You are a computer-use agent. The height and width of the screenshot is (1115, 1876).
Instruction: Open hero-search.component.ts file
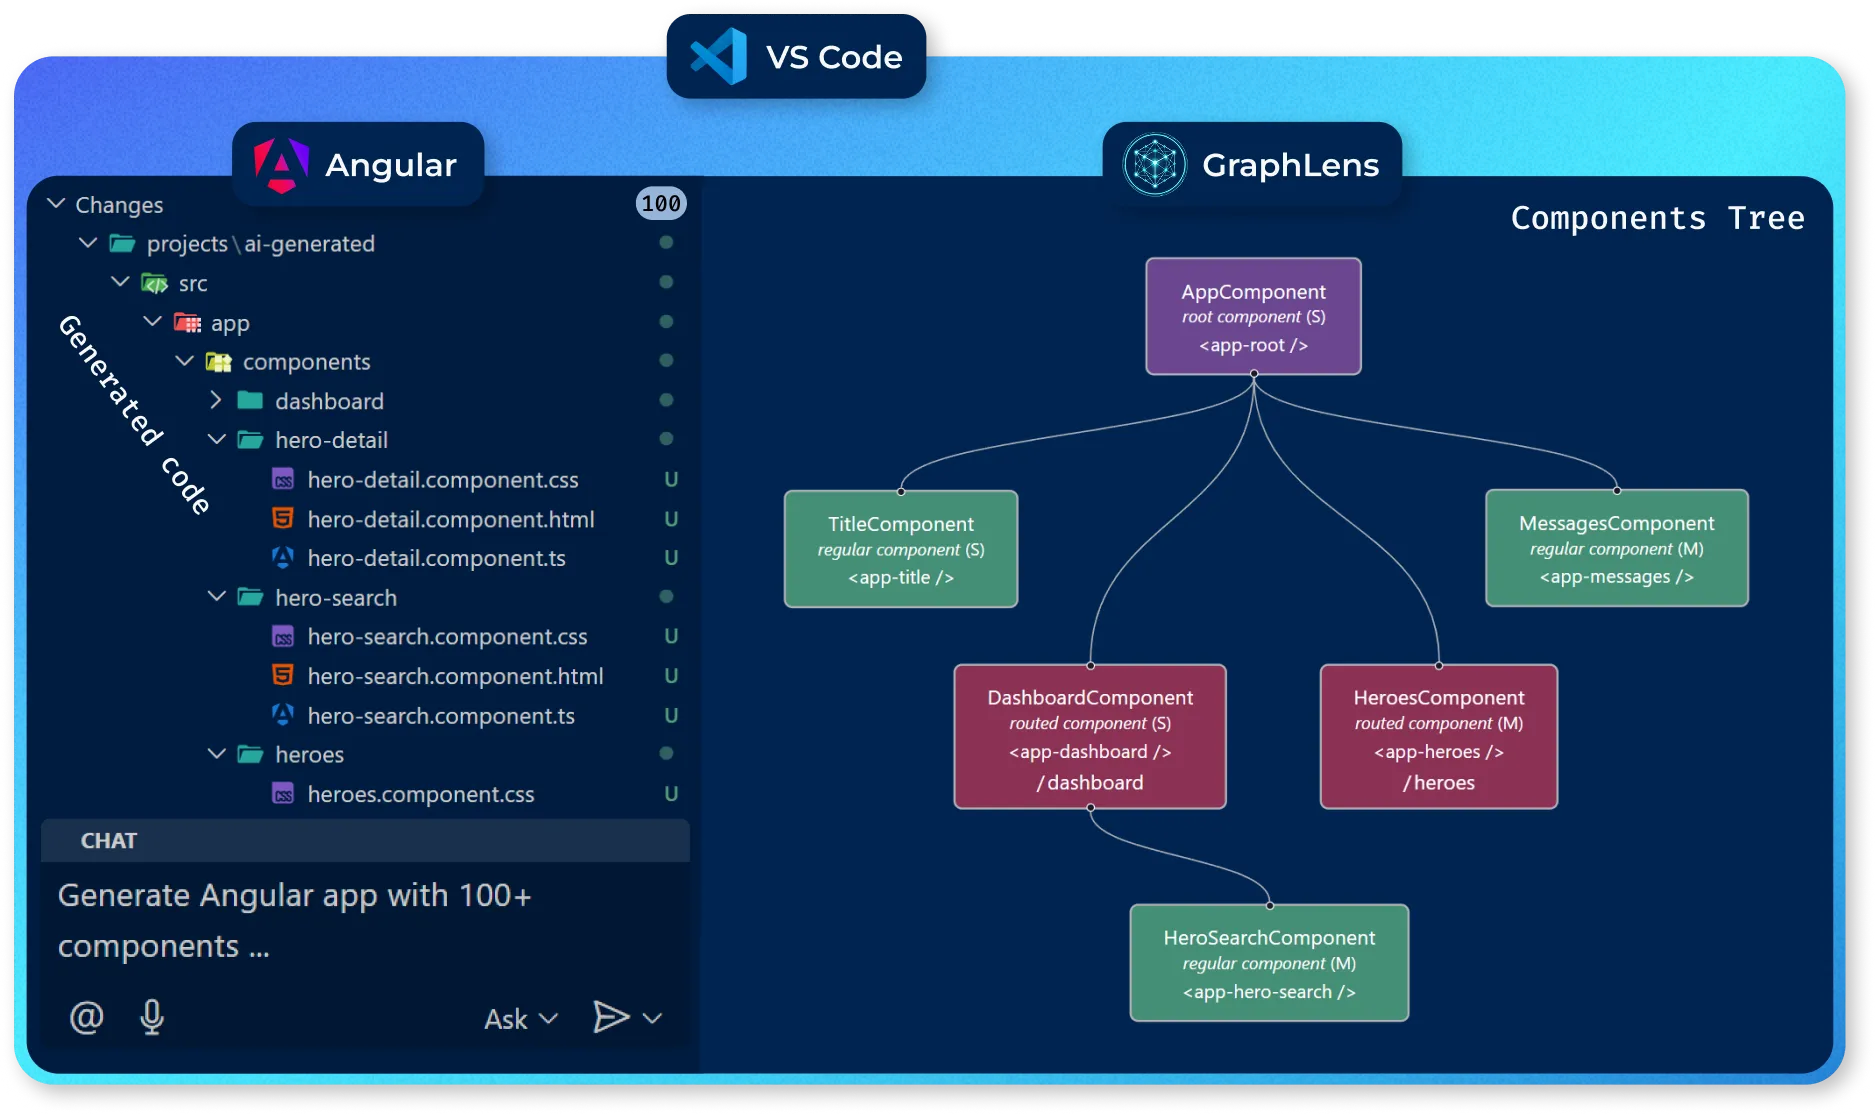point(441,716)
